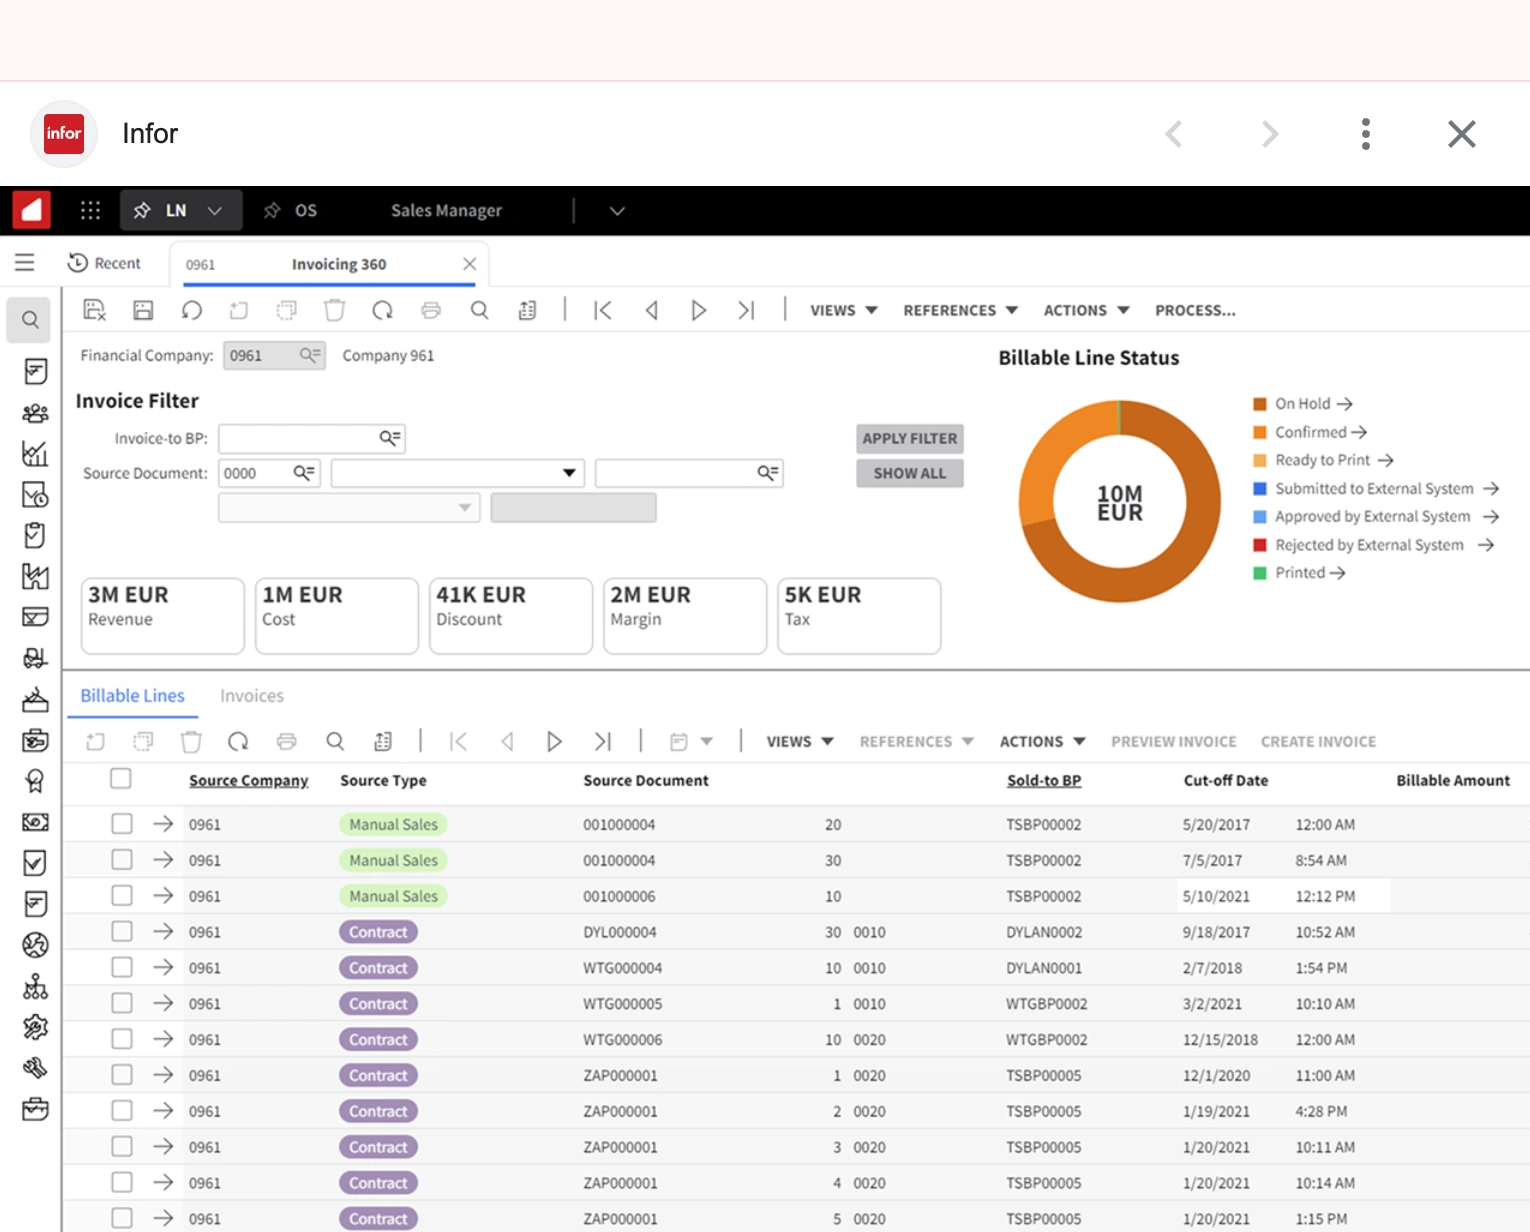Click the search icon in Billable Lines toolbar
The image size is (1530, 1232).
click(x=335, y=741)
